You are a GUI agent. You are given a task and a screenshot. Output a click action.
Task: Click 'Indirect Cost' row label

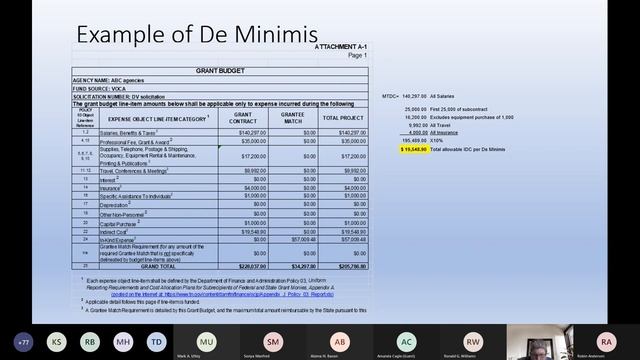pyautogui.click(x=113, y=232)
